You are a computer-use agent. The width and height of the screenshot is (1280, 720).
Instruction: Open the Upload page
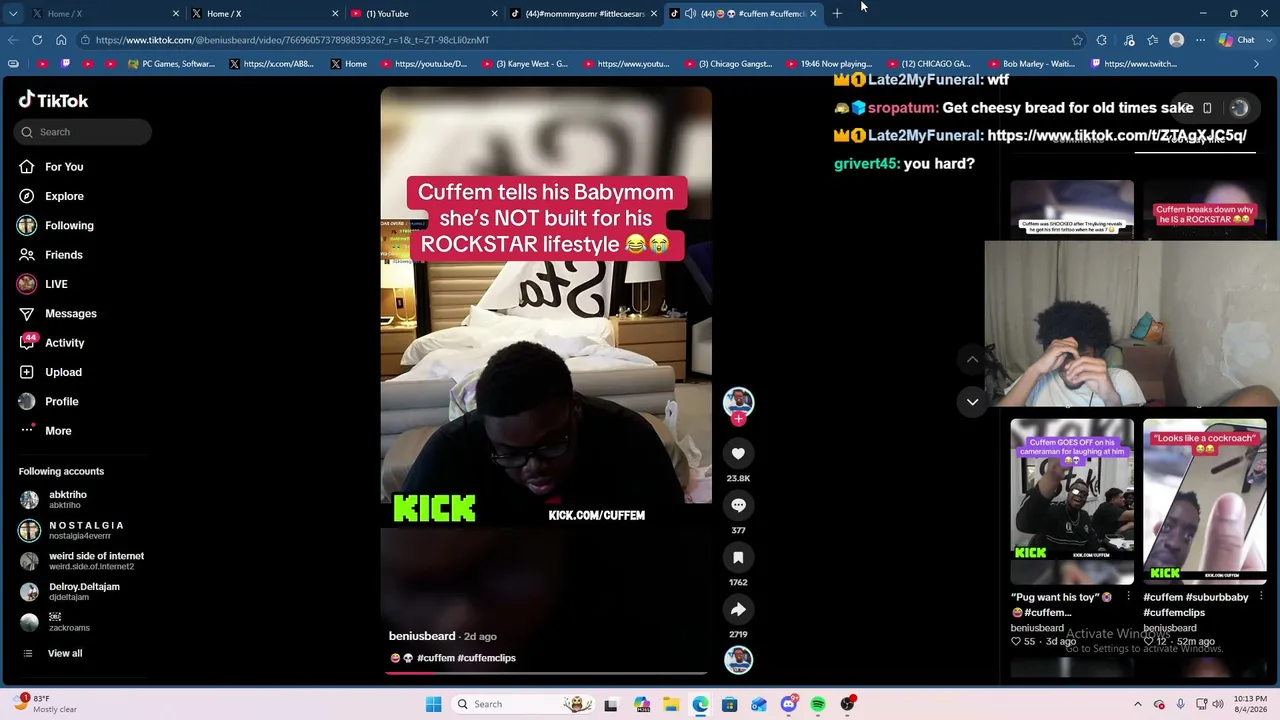63,372
